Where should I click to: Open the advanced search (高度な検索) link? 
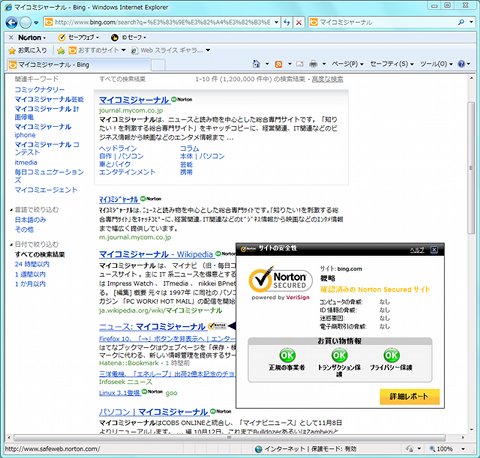pyautogui.click(x=327, y=79)
